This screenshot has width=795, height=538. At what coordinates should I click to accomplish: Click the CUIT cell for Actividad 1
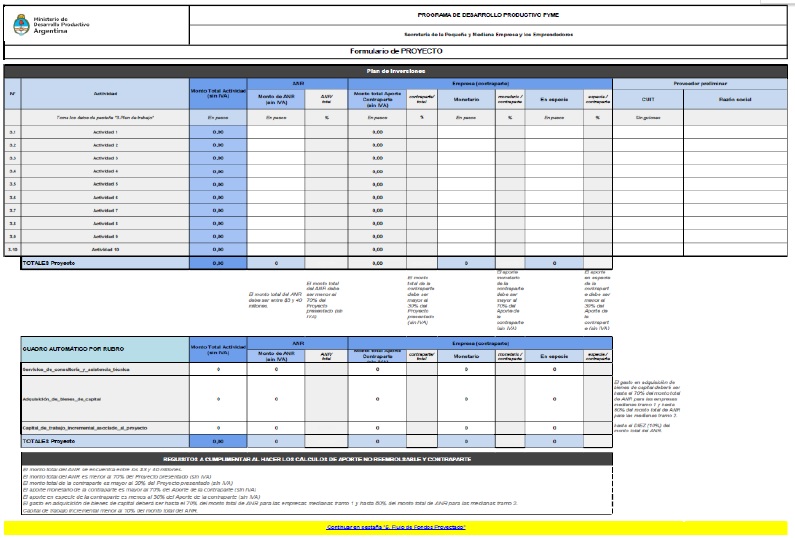(x=647, y=132)
